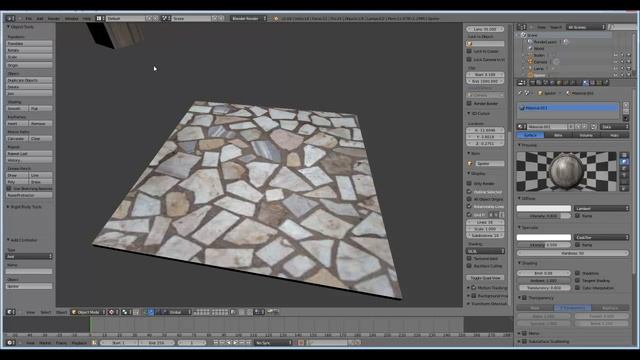Click the diffuse color swatch
This screenshot has height=360, width=640.
544,208
